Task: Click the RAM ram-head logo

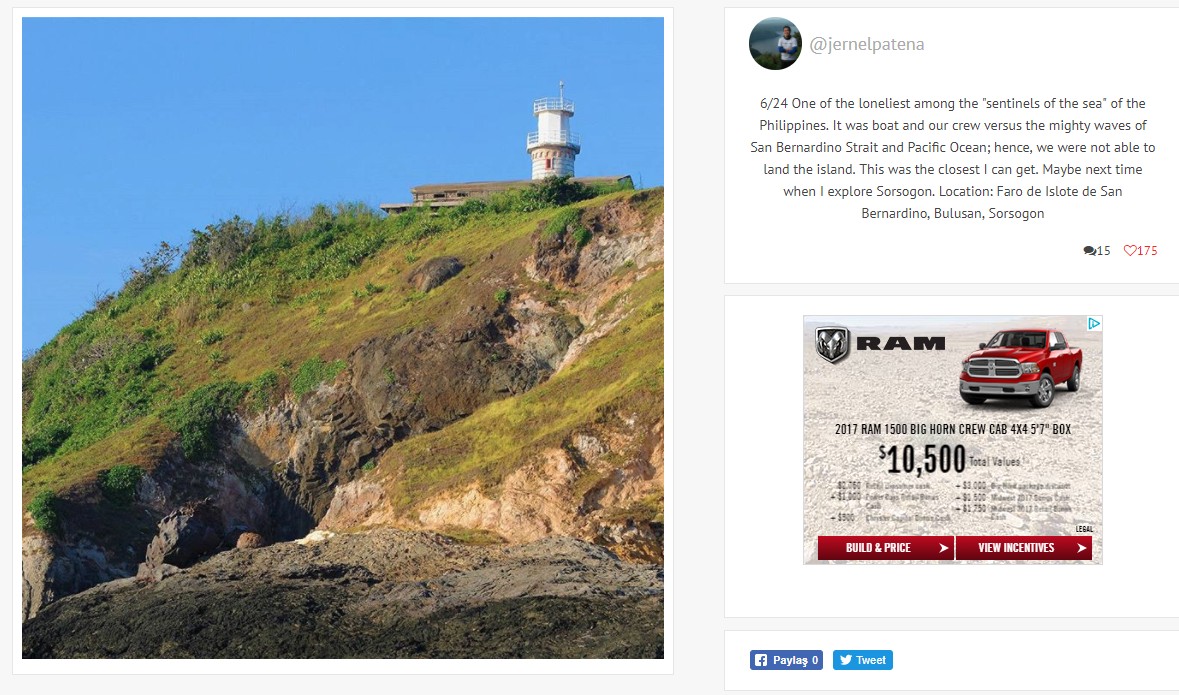Action: click(x=832, y=344)
